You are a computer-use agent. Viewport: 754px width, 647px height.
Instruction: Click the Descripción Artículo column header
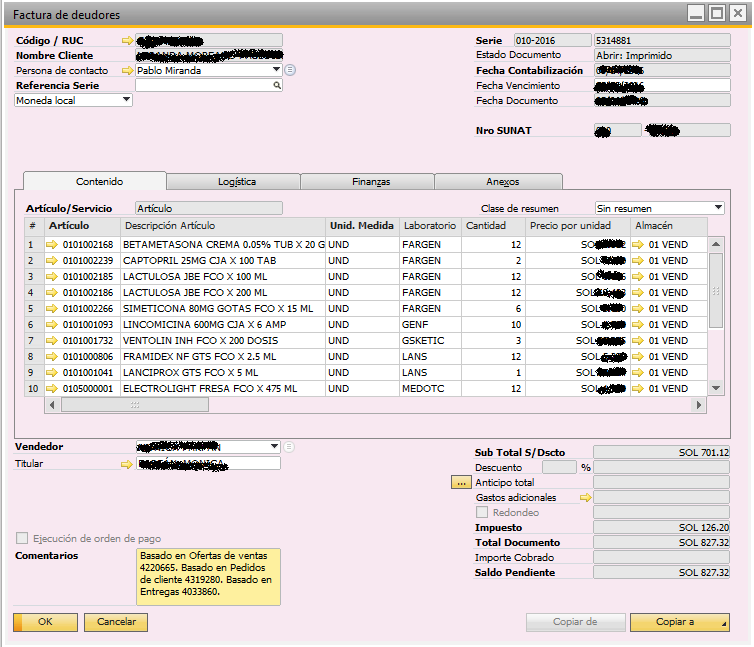(223, 226)
